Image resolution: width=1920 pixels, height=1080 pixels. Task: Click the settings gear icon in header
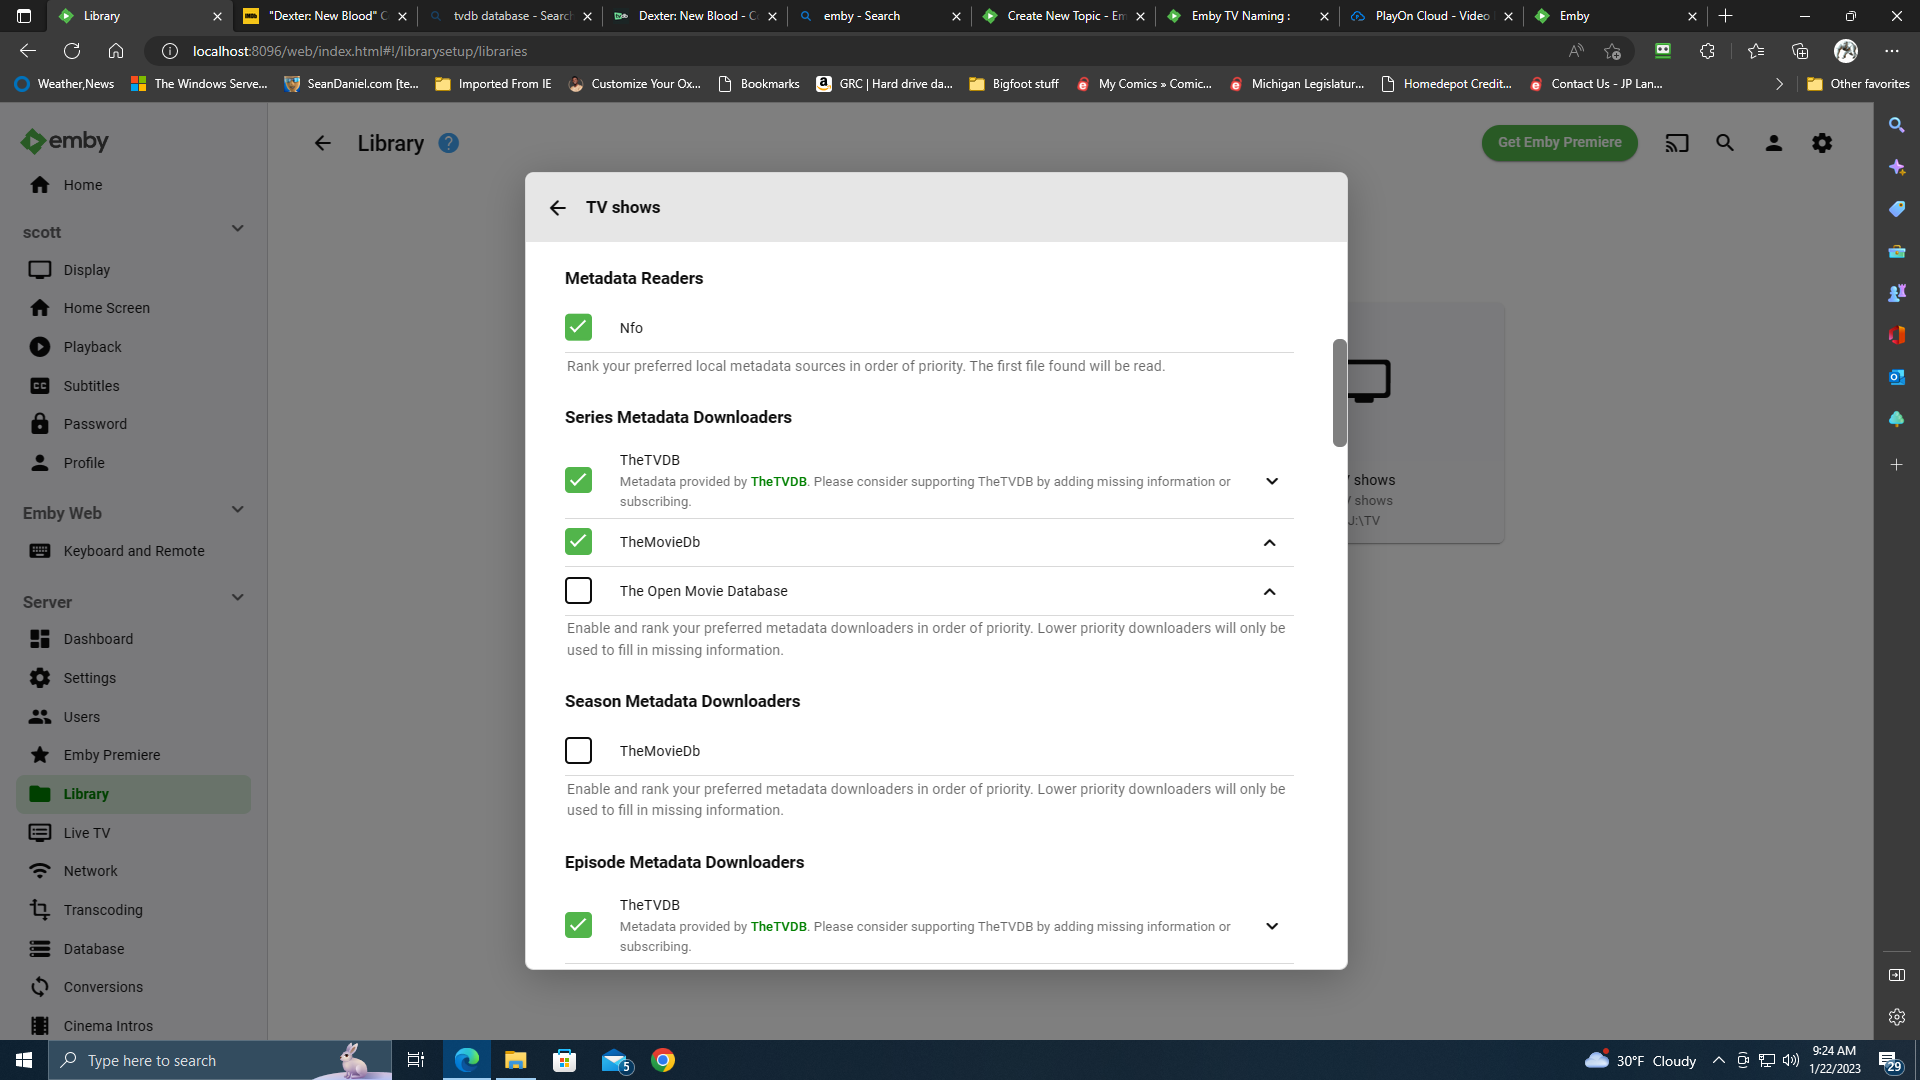tap(1822, 143)
